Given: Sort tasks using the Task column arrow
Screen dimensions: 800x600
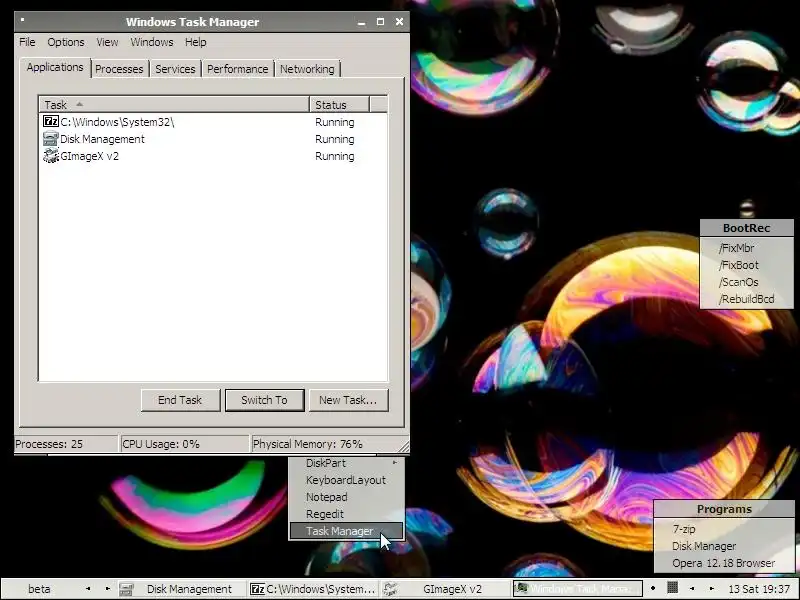Looking at the screenshot, I should tap(79, 104).
